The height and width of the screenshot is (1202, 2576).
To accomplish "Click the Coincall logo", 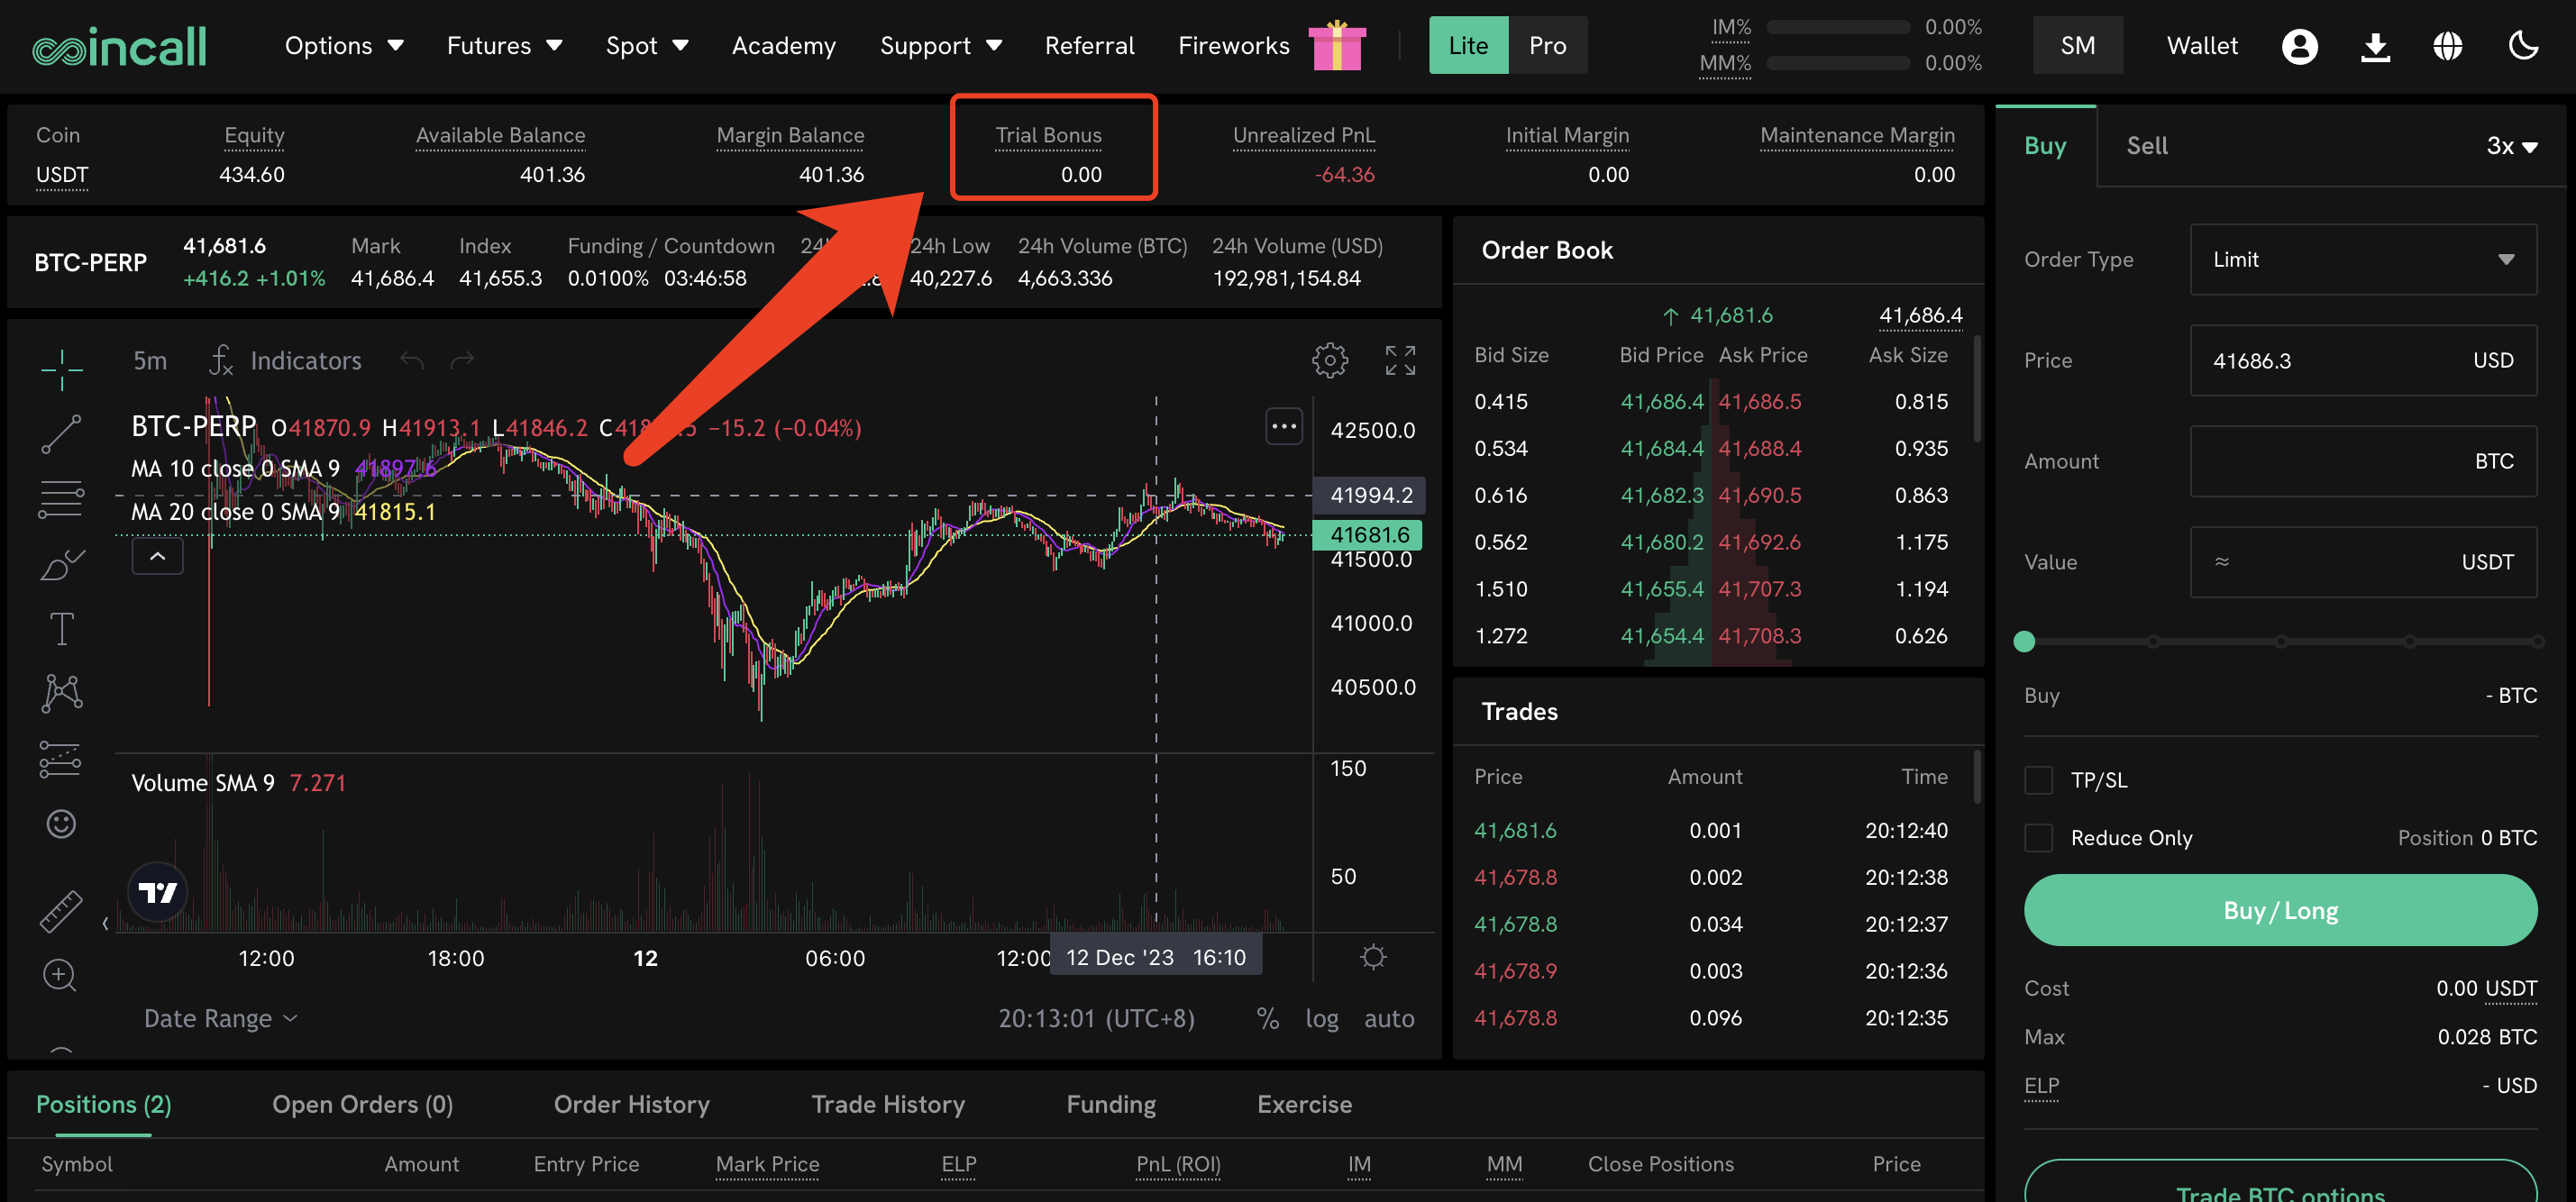I will pyautogui.click(x=119, y=46).
